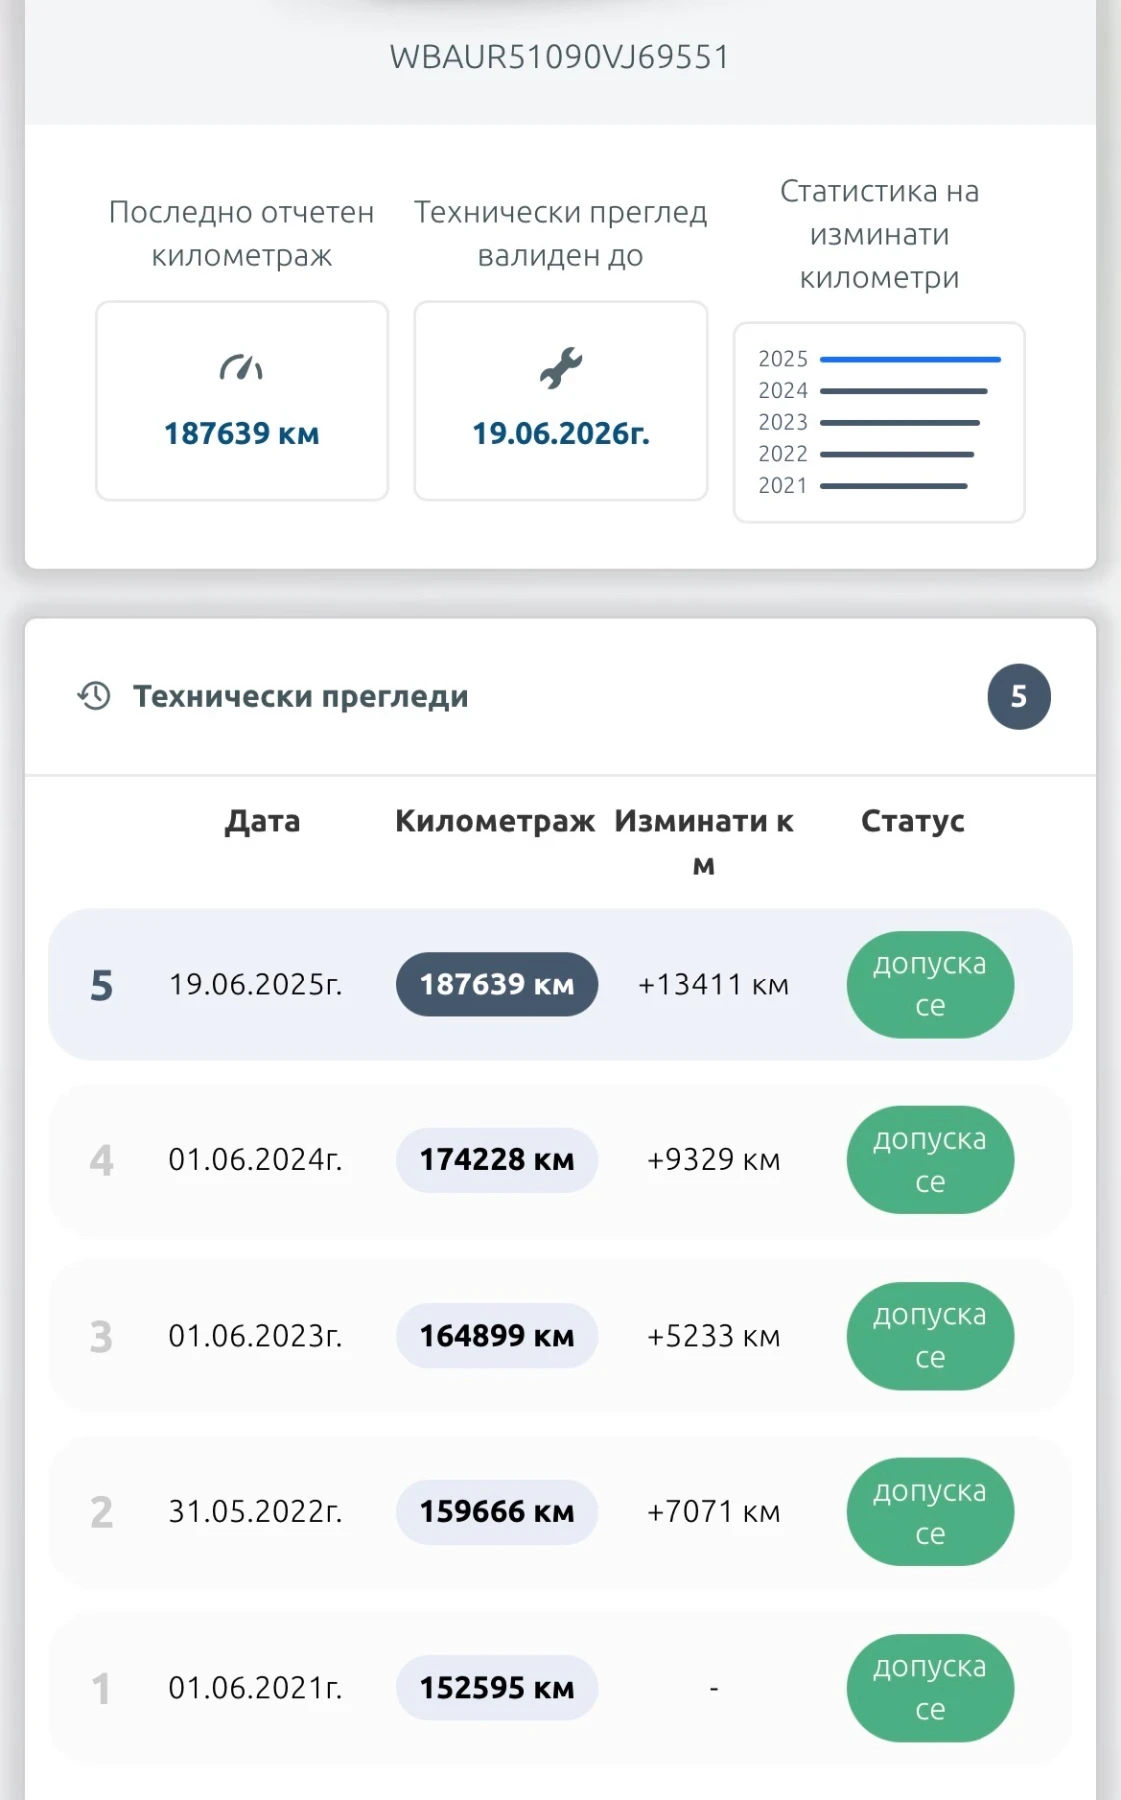Click the 159666 км mileage pill

pyautogui.click(x=497, y=1512)
